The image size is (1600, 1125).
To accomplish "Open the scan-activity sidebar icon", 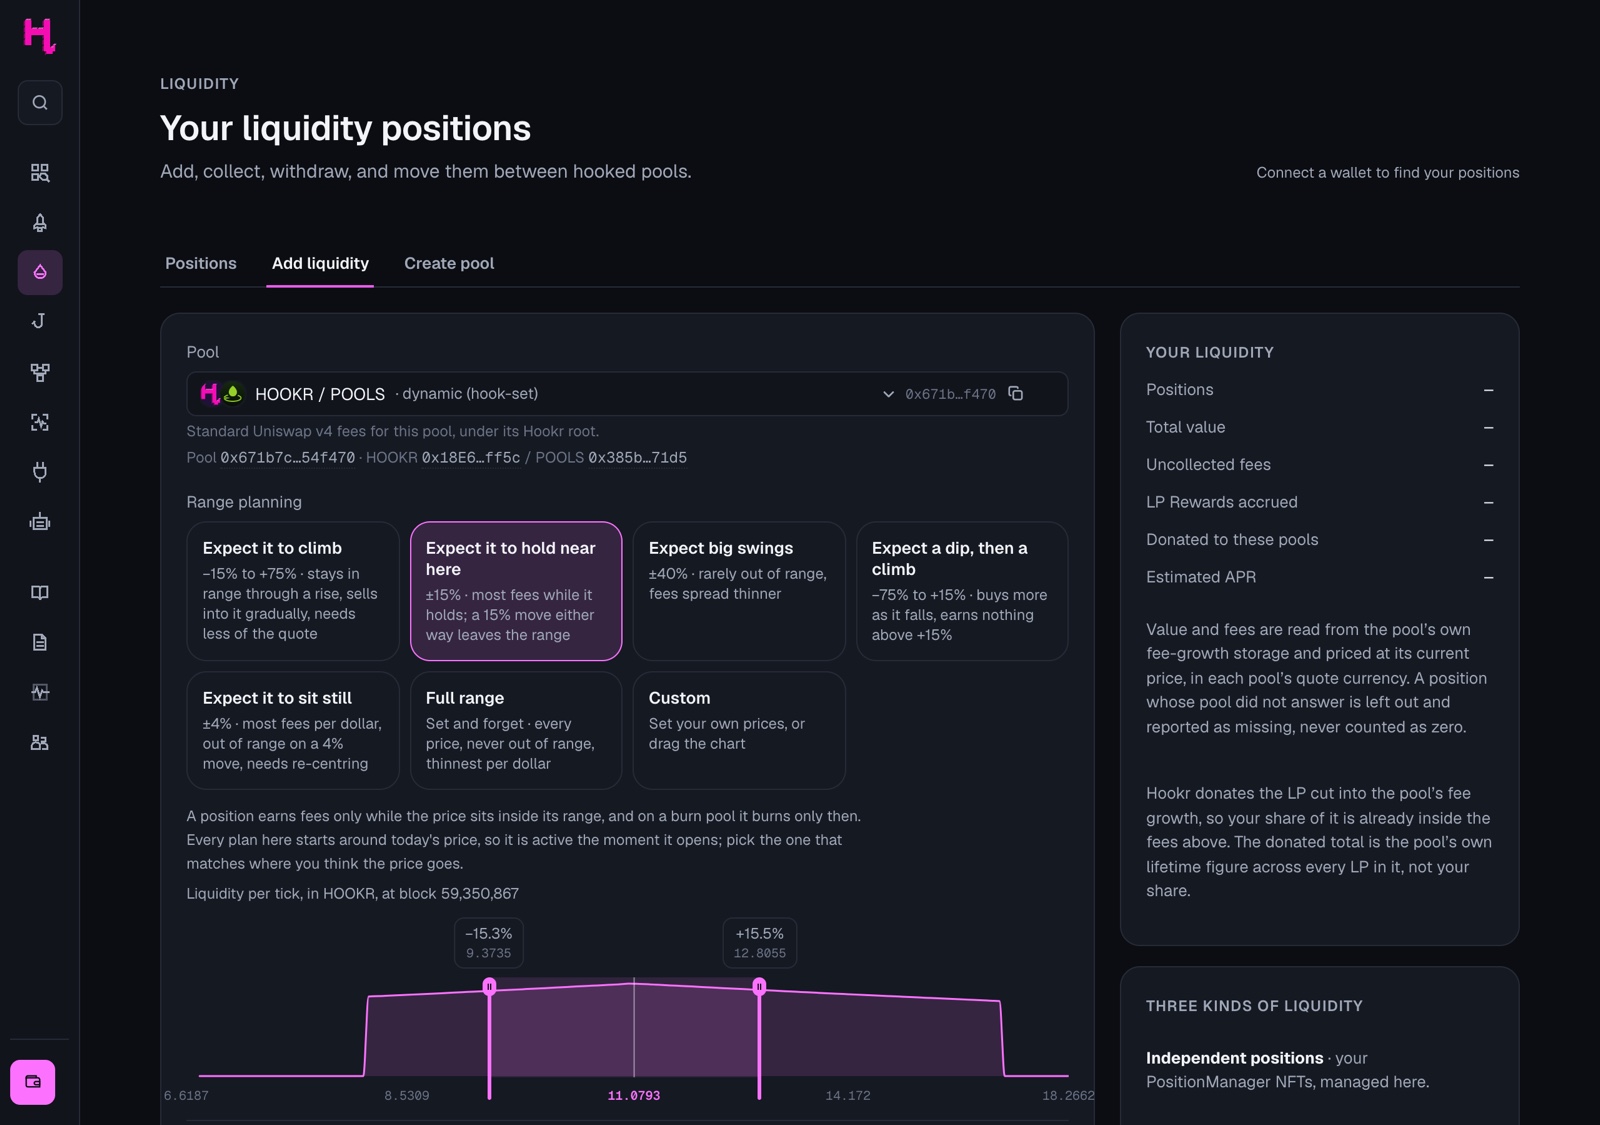I will 40,422.
